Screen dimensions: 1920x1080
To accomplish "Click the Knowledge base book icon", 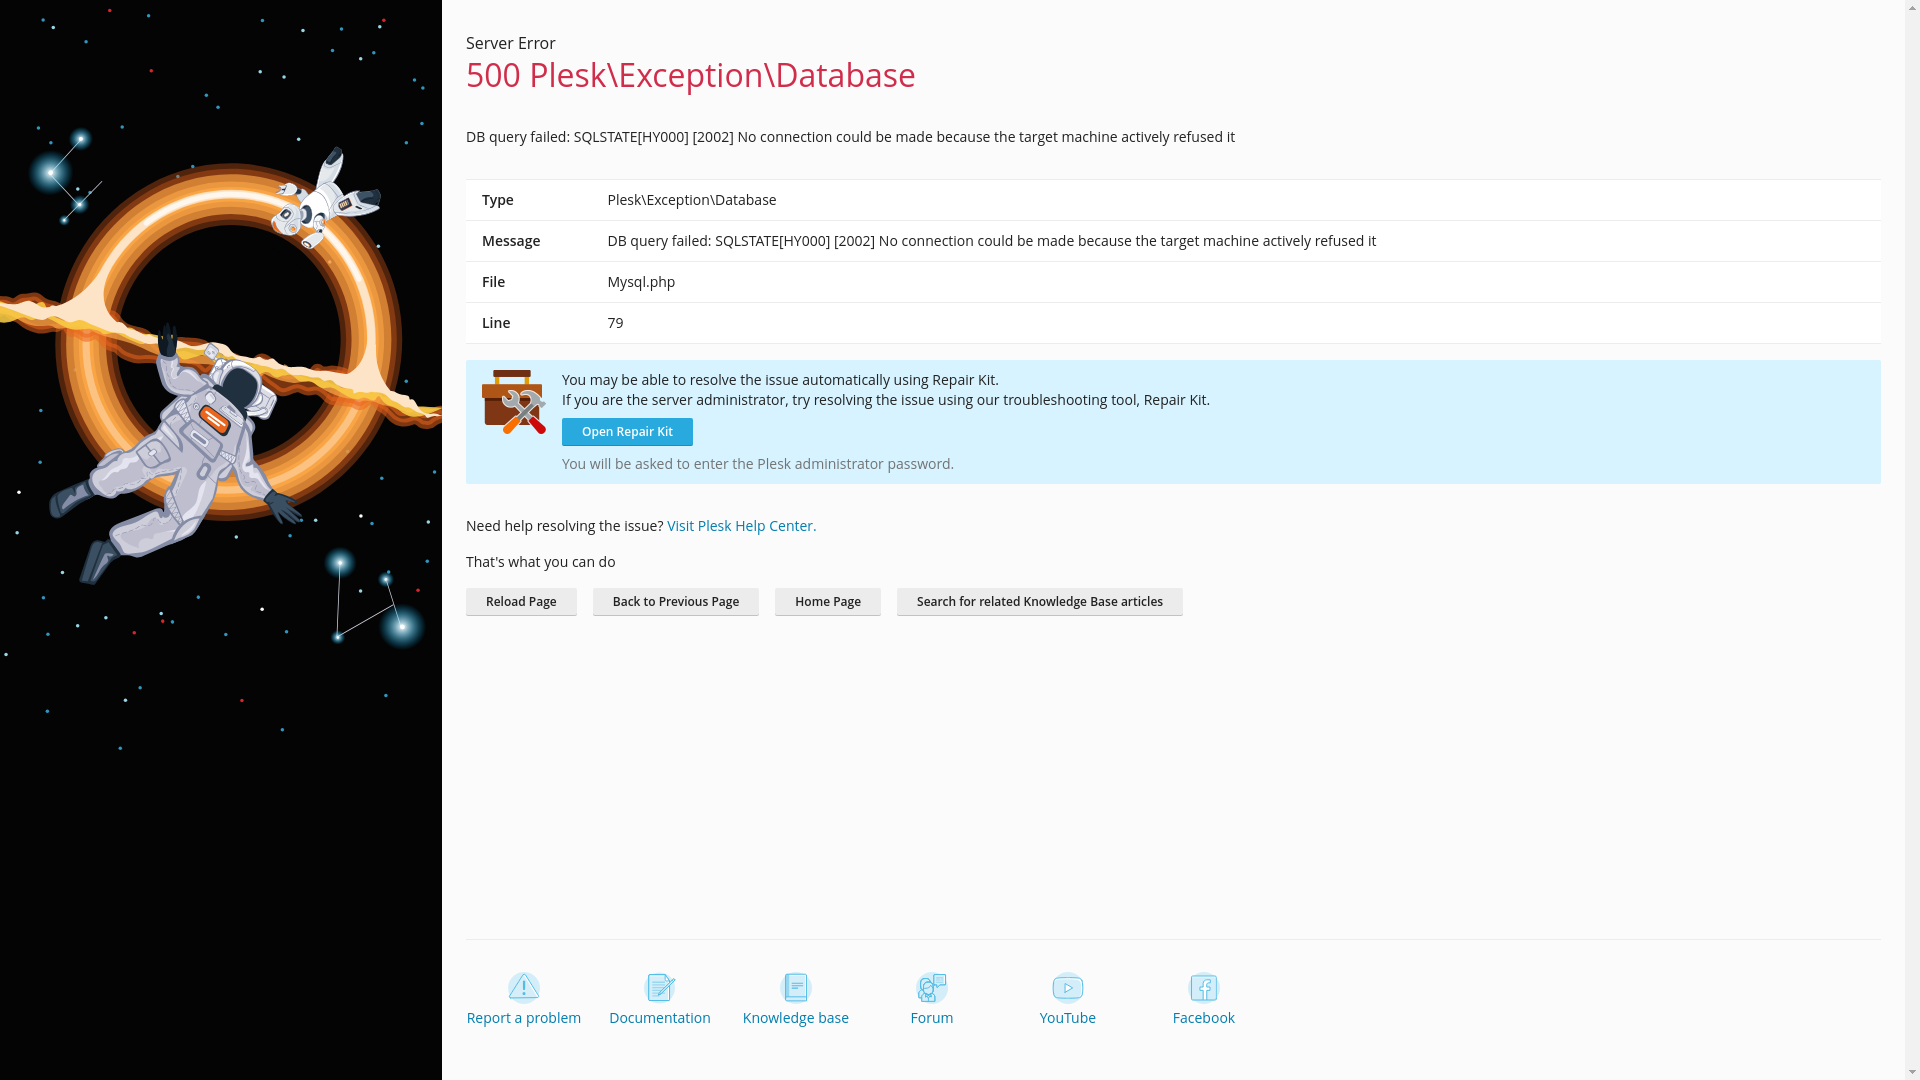I will tap(795, 988).
